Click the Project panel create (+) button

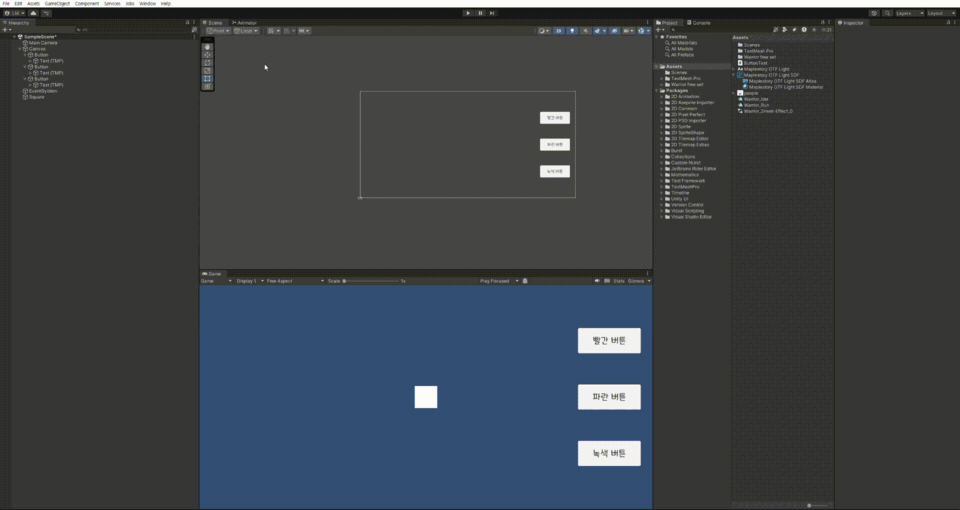tap(660, 29)
